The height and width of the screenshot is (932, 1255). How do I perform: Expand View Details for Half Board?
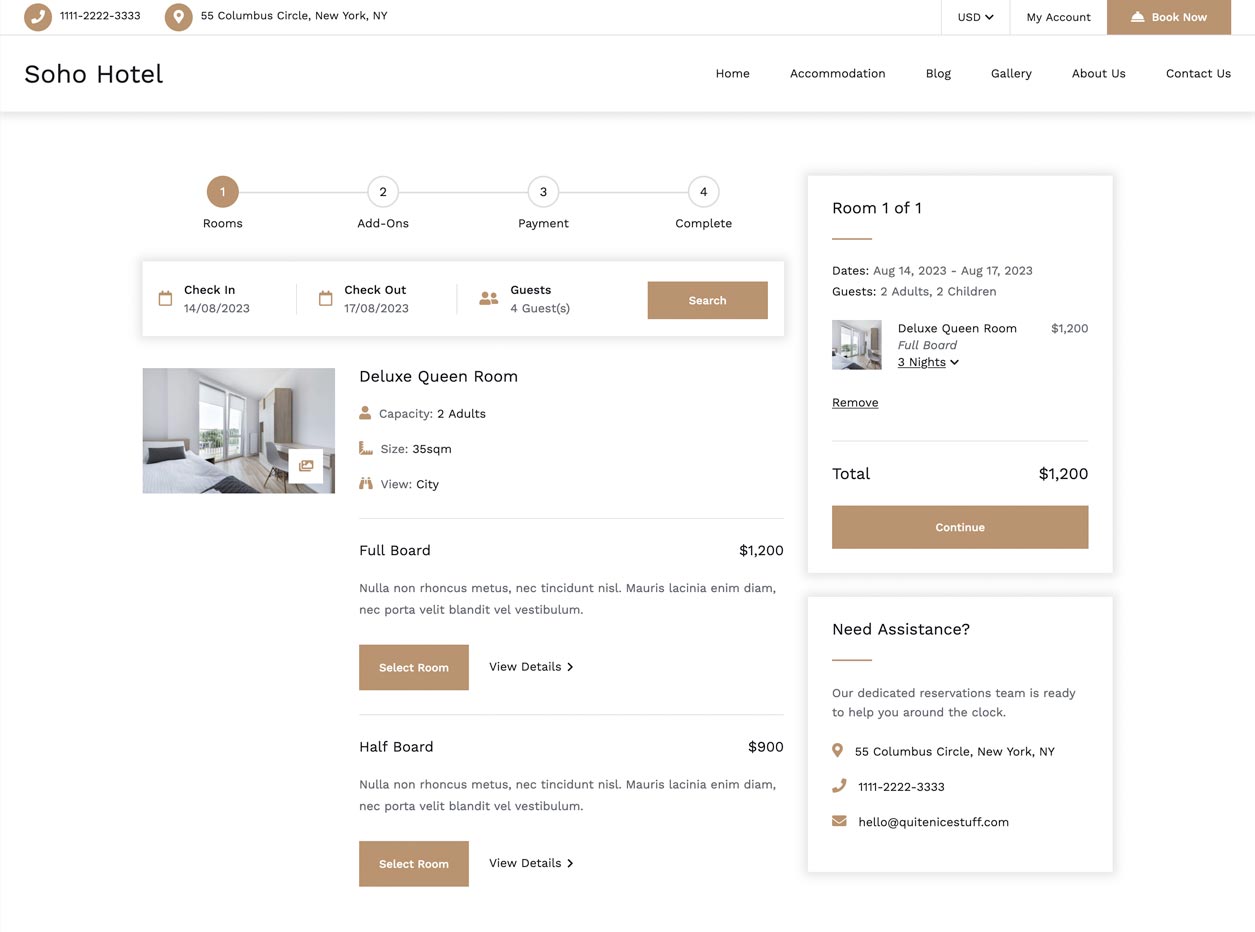coord(531,863)
